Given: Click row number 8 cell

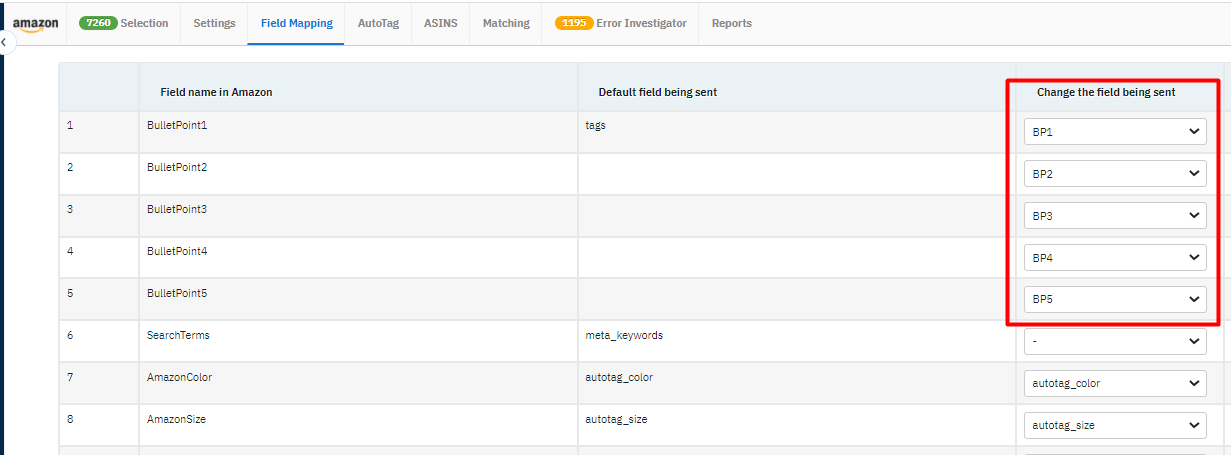Looking at the screenshot, I should tap(99, 425).
